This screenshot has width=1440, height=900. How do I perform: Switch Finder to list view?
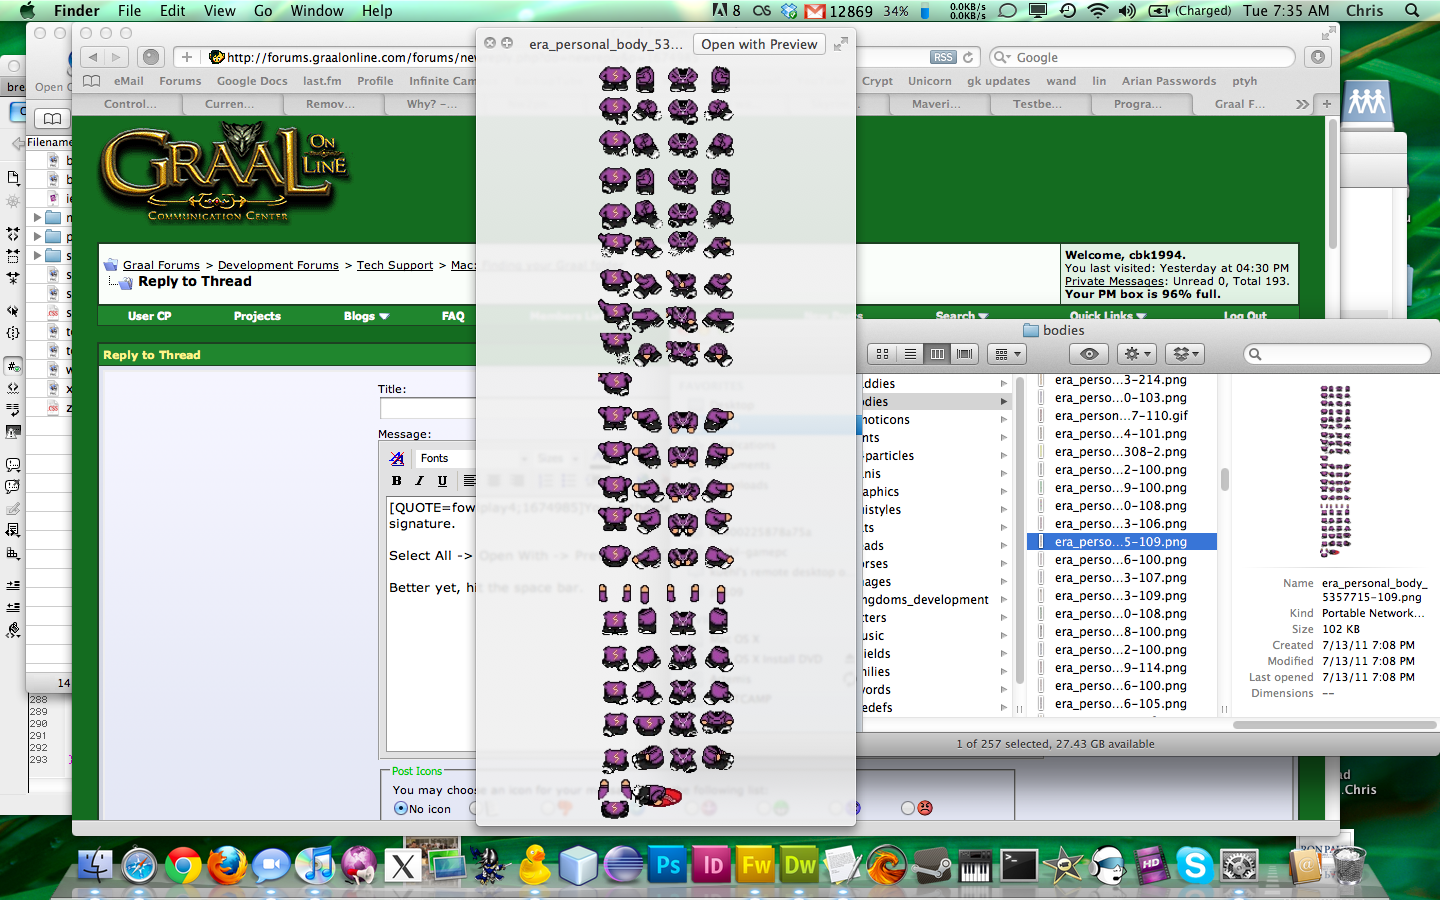(910, 354)
